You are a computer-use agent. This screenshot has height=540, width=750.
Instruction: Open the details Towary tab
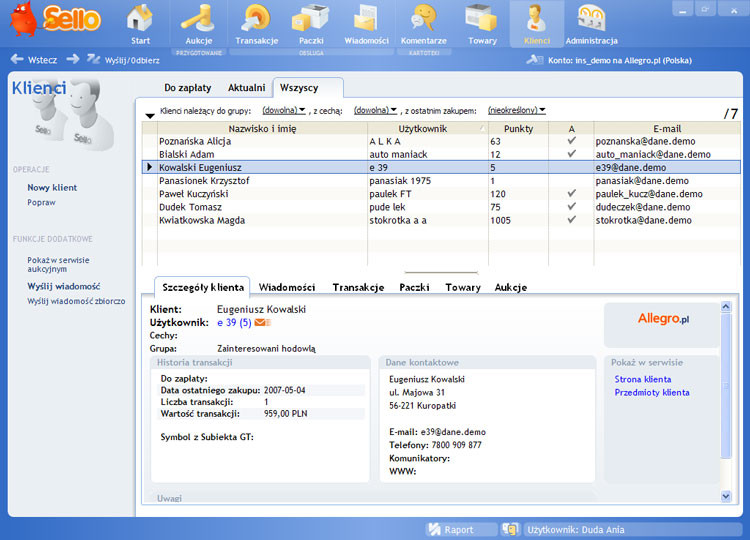point(463,287)
